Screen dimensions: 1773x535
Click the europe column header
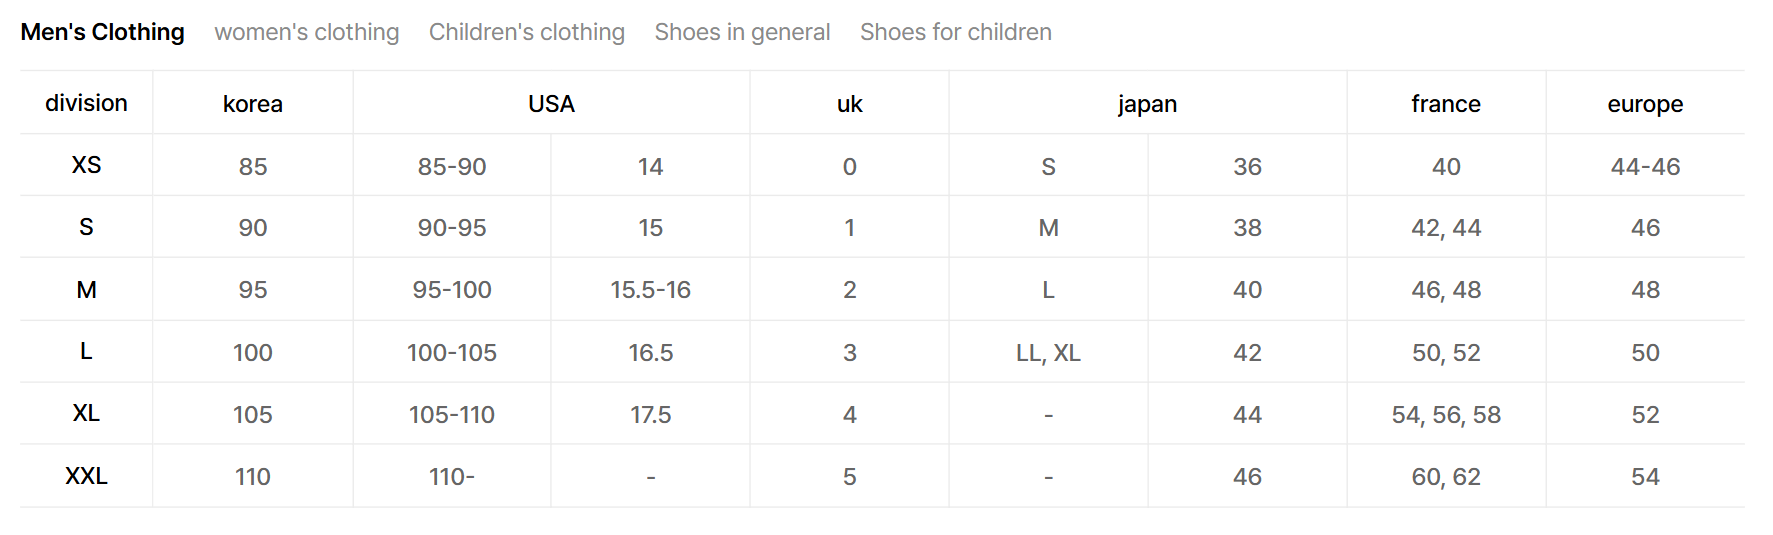click(x=1645, y=104)
